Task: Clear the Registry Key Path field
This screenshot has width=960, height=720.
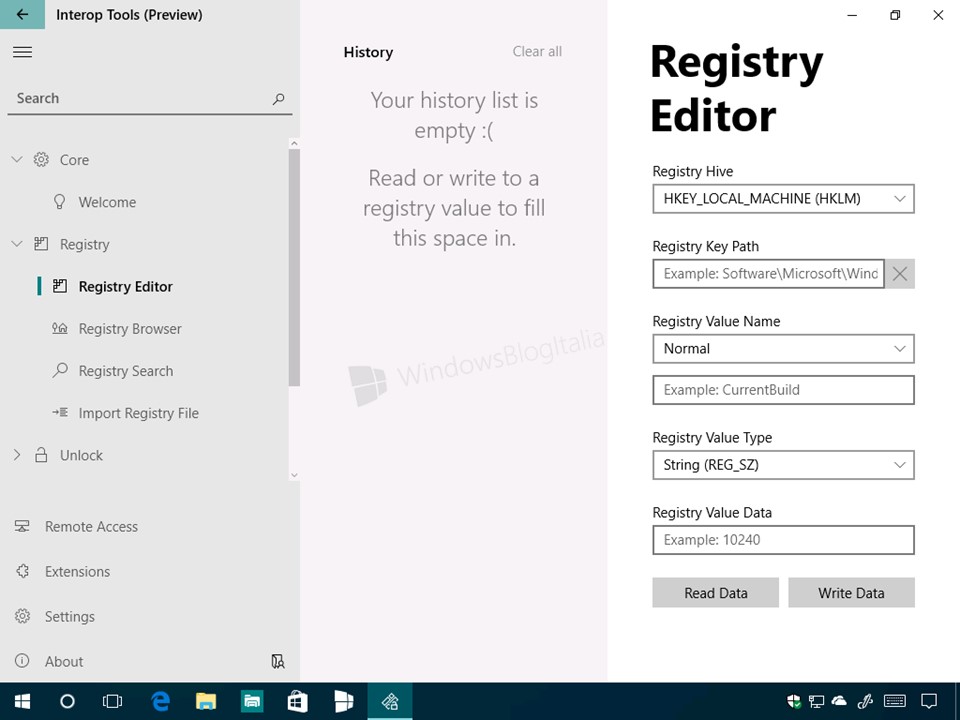Action: [x=899, y=274]
